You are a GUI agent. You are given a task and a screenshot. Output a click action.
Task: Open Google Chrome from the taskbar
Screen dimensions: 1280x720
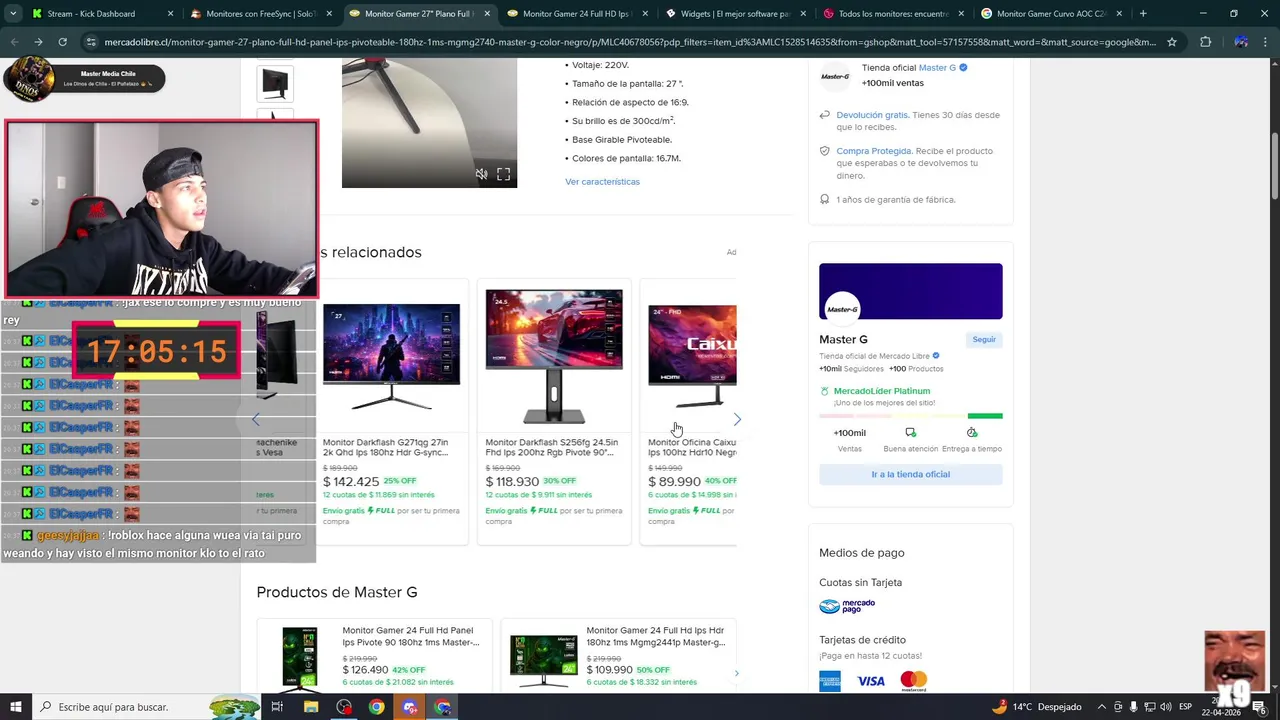click(x=376, y=707)
